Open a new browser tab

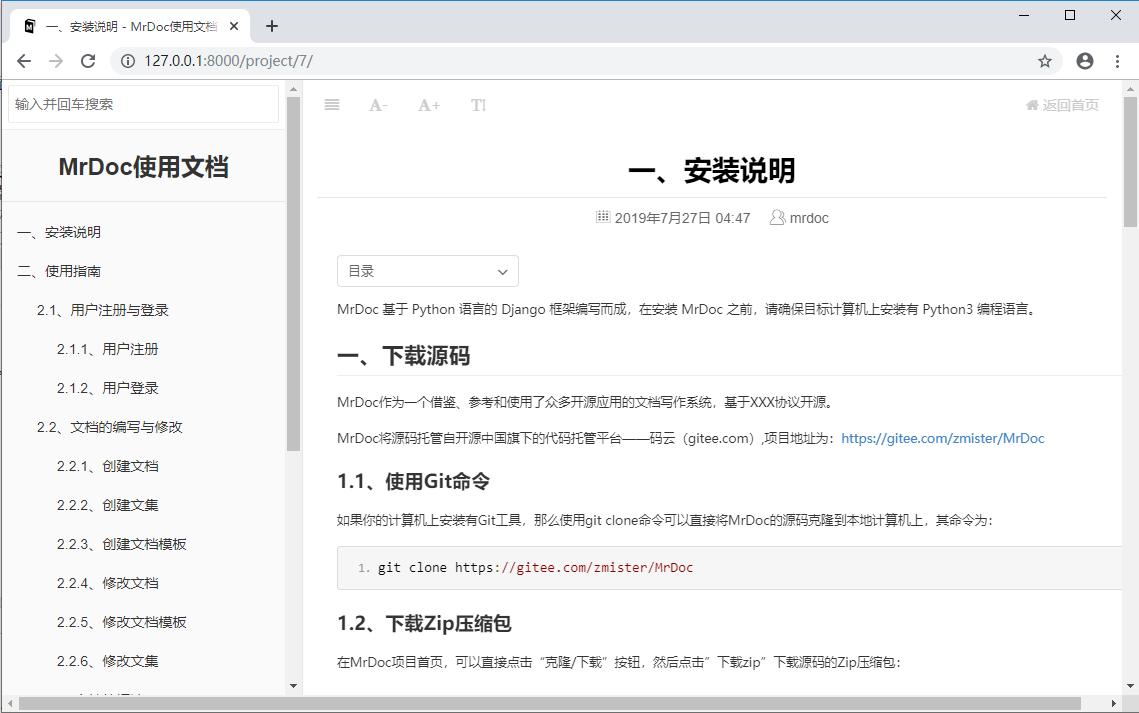click(272, 26)
